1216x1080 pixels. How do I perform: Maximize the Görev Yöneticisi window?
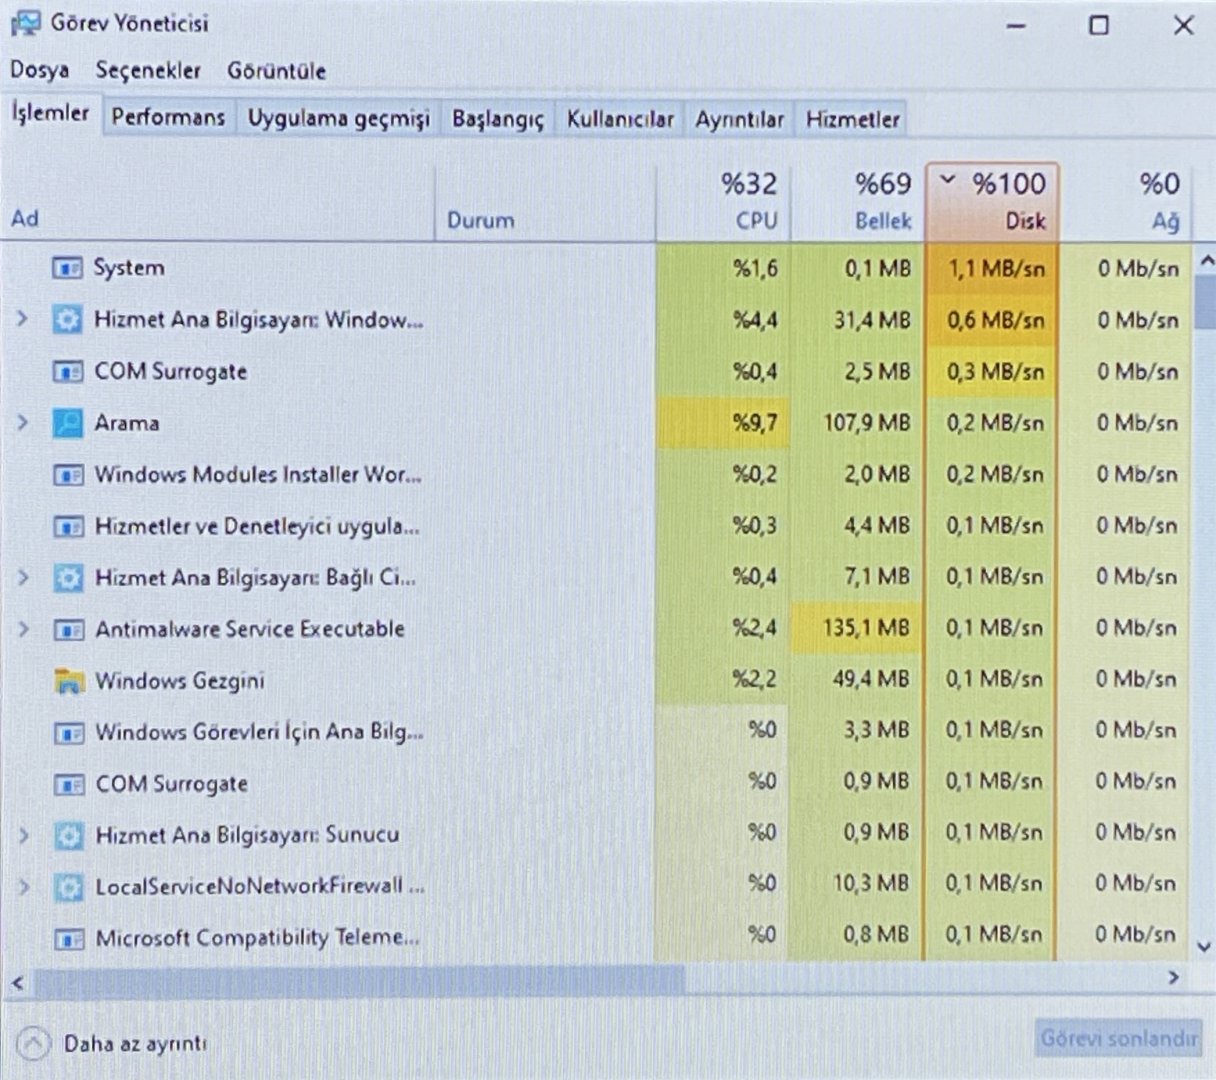click(x=1098, y=25)
